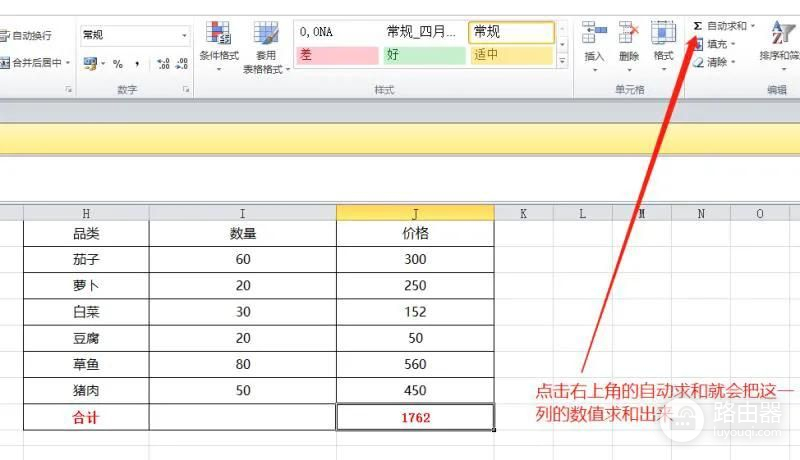
Task: Click the 品类 header cell
Action: 86,234
